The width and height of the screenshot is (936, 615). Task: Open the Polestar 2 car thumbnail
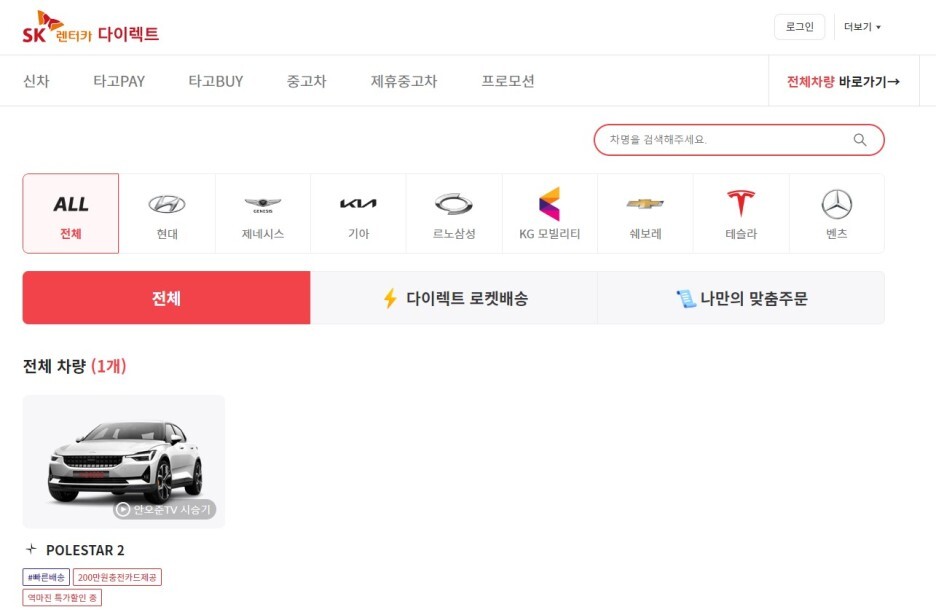pyautogui.click(x=124, y=462)
